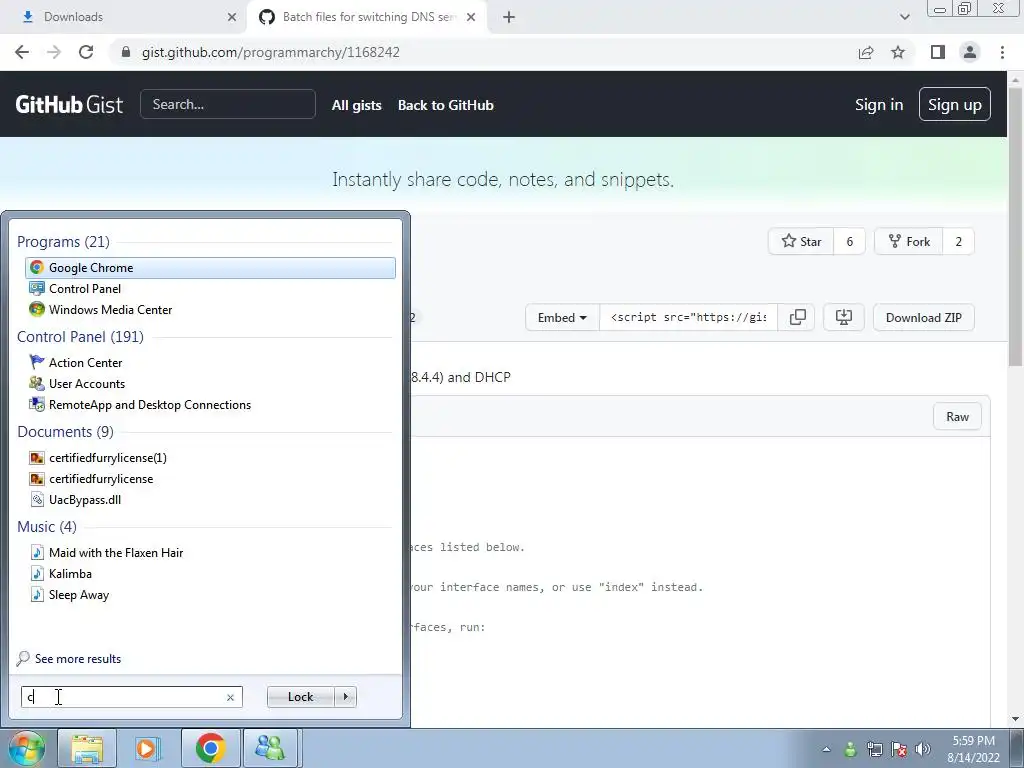Reload the current page
This screenshot has width=1024, height=768.
pos(86,52)
